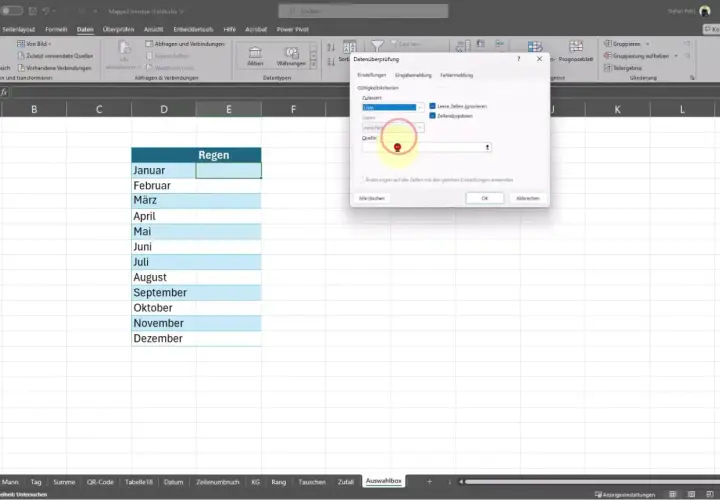Select the Zufall sheet tab
Screen dimensions: 720x500
345,482
